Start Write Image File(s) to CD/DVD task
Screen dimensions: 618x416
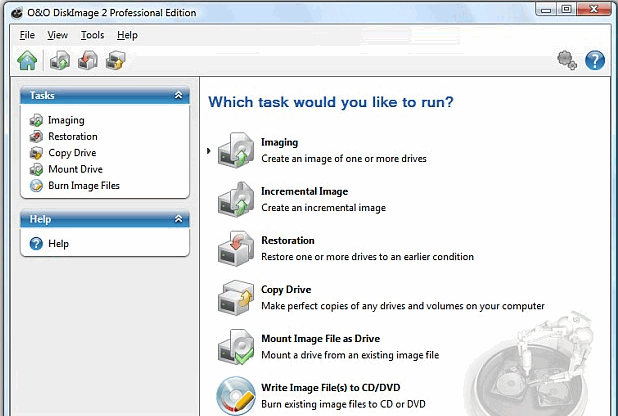(x=331, y=388)
